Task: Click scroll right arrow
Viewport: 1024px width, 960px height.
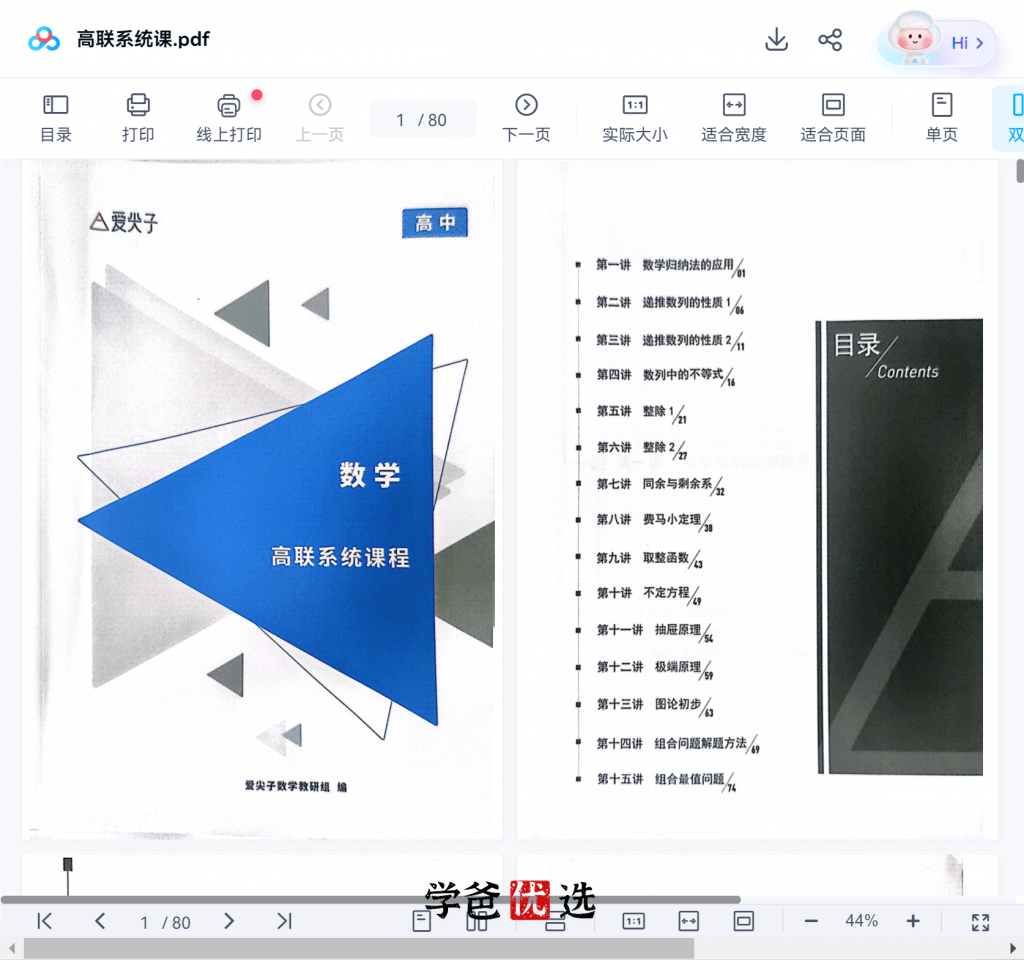Action: (x=1013, y=948)
